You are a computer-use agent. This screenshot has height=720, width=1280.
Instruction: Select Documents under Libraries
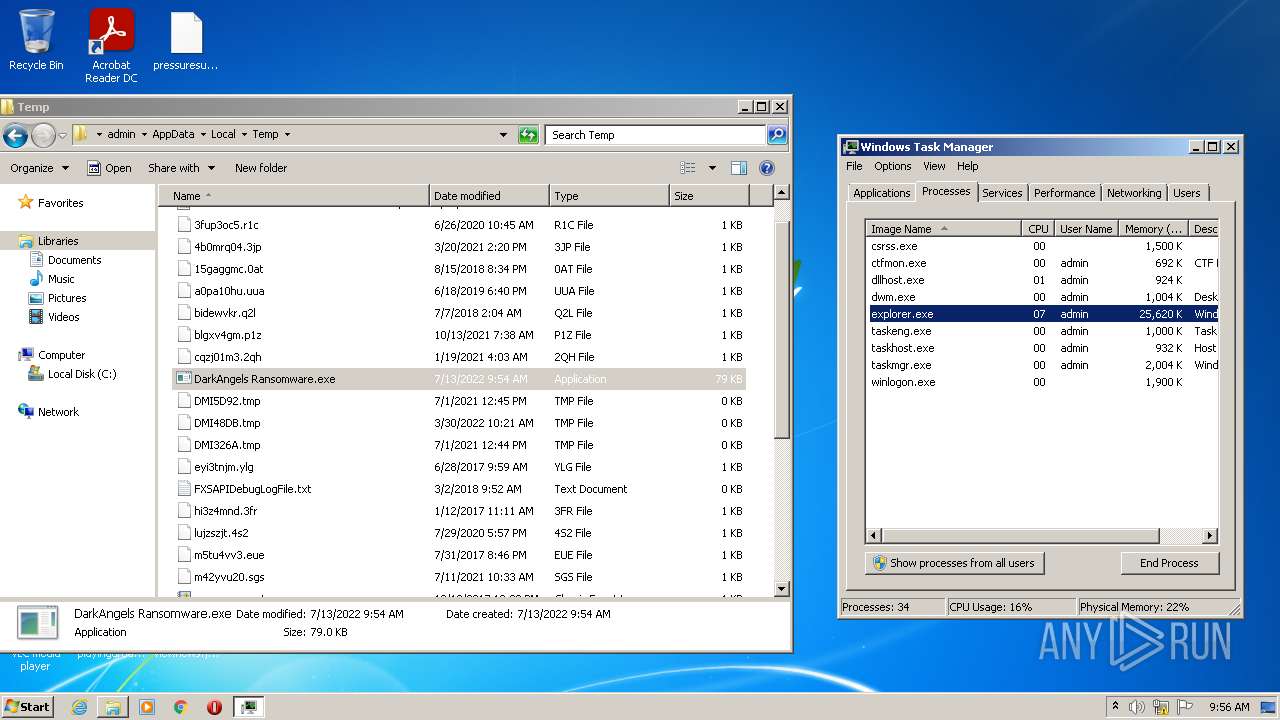coord(74,260)
